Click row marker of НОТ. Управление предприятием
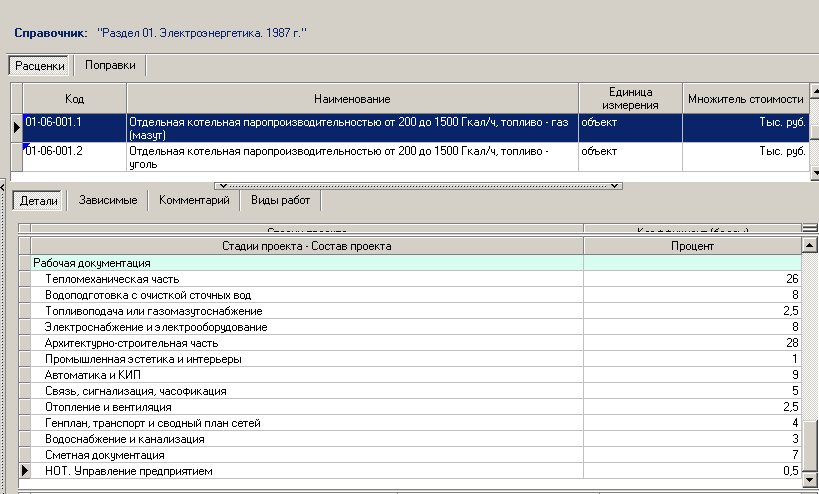This screenshot has height=494, width=819. tap(25, 471)
